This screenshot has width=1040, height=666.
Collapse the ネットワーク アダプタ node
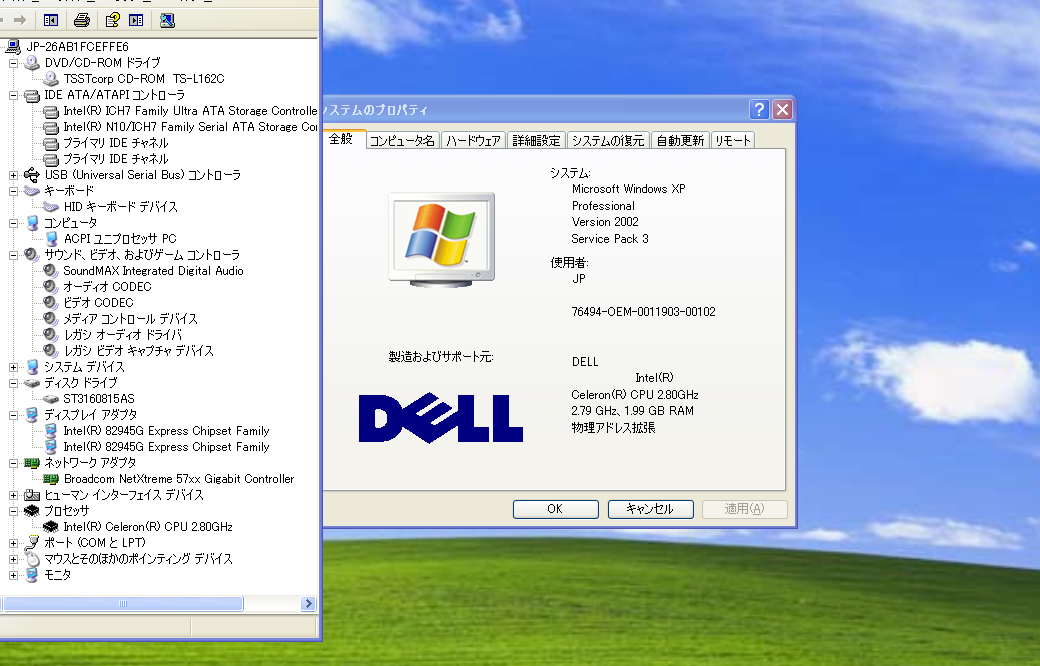pos(13,463)
